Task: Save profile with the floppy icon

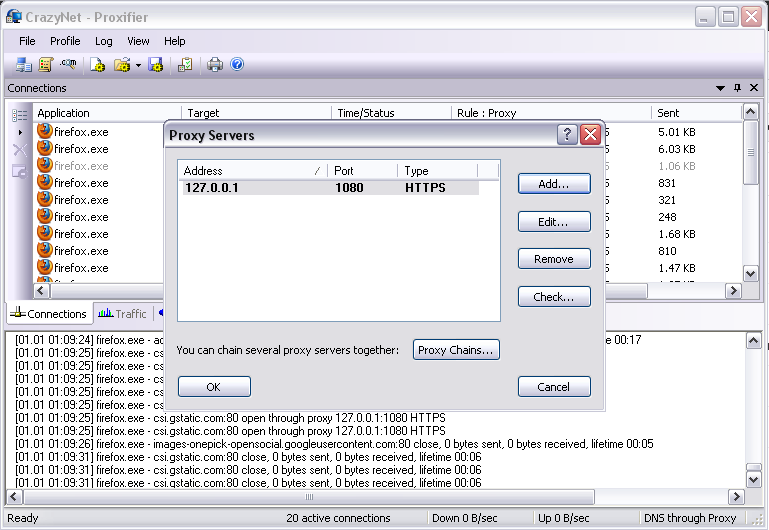Action: pos(156,65)
